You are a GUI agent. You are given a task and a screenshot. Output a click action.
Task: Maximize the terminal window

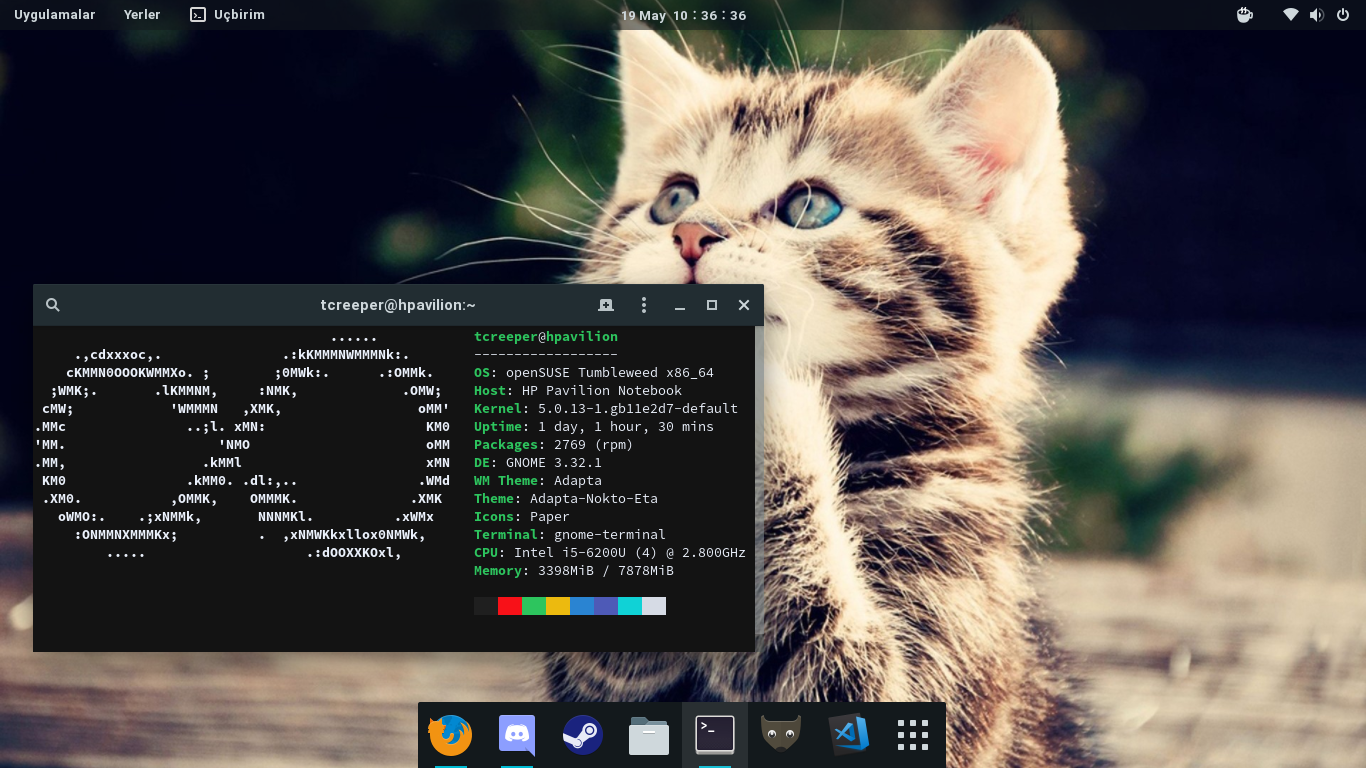712,305
